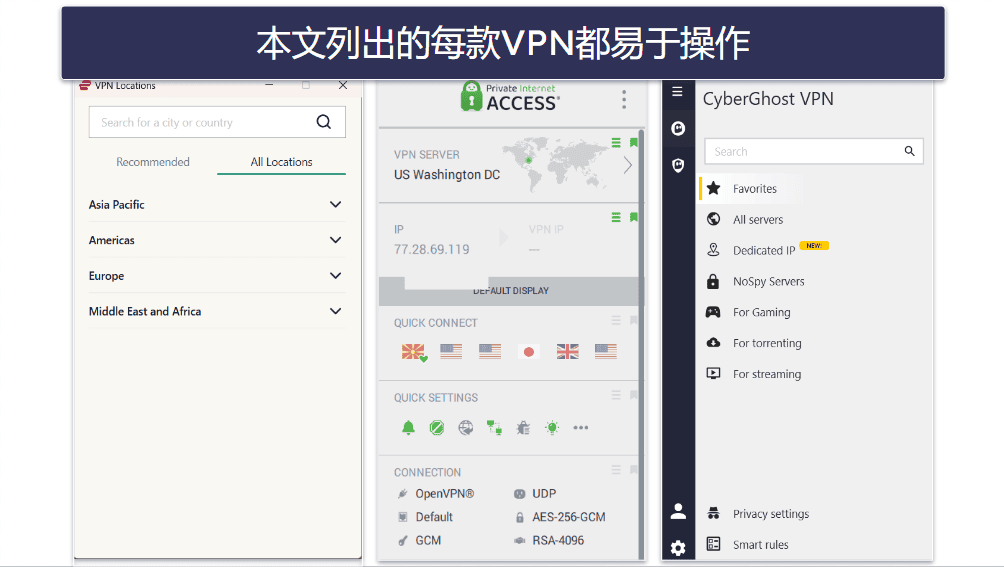This screenshot has height=567, width=1004.
Task: Open server list via VPN Server chevron
Action: click(x=628, y=165)
